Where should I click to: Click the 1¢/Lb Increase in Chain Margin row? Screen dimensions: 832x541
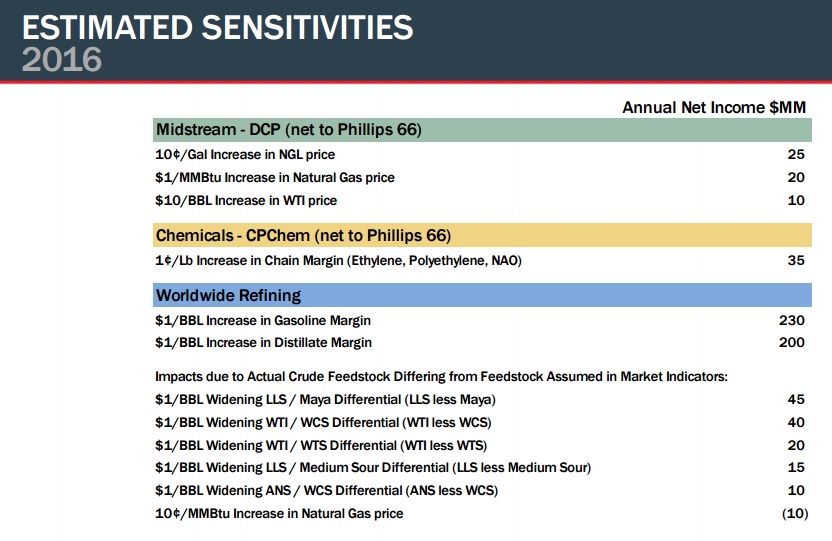pos(338,261)
